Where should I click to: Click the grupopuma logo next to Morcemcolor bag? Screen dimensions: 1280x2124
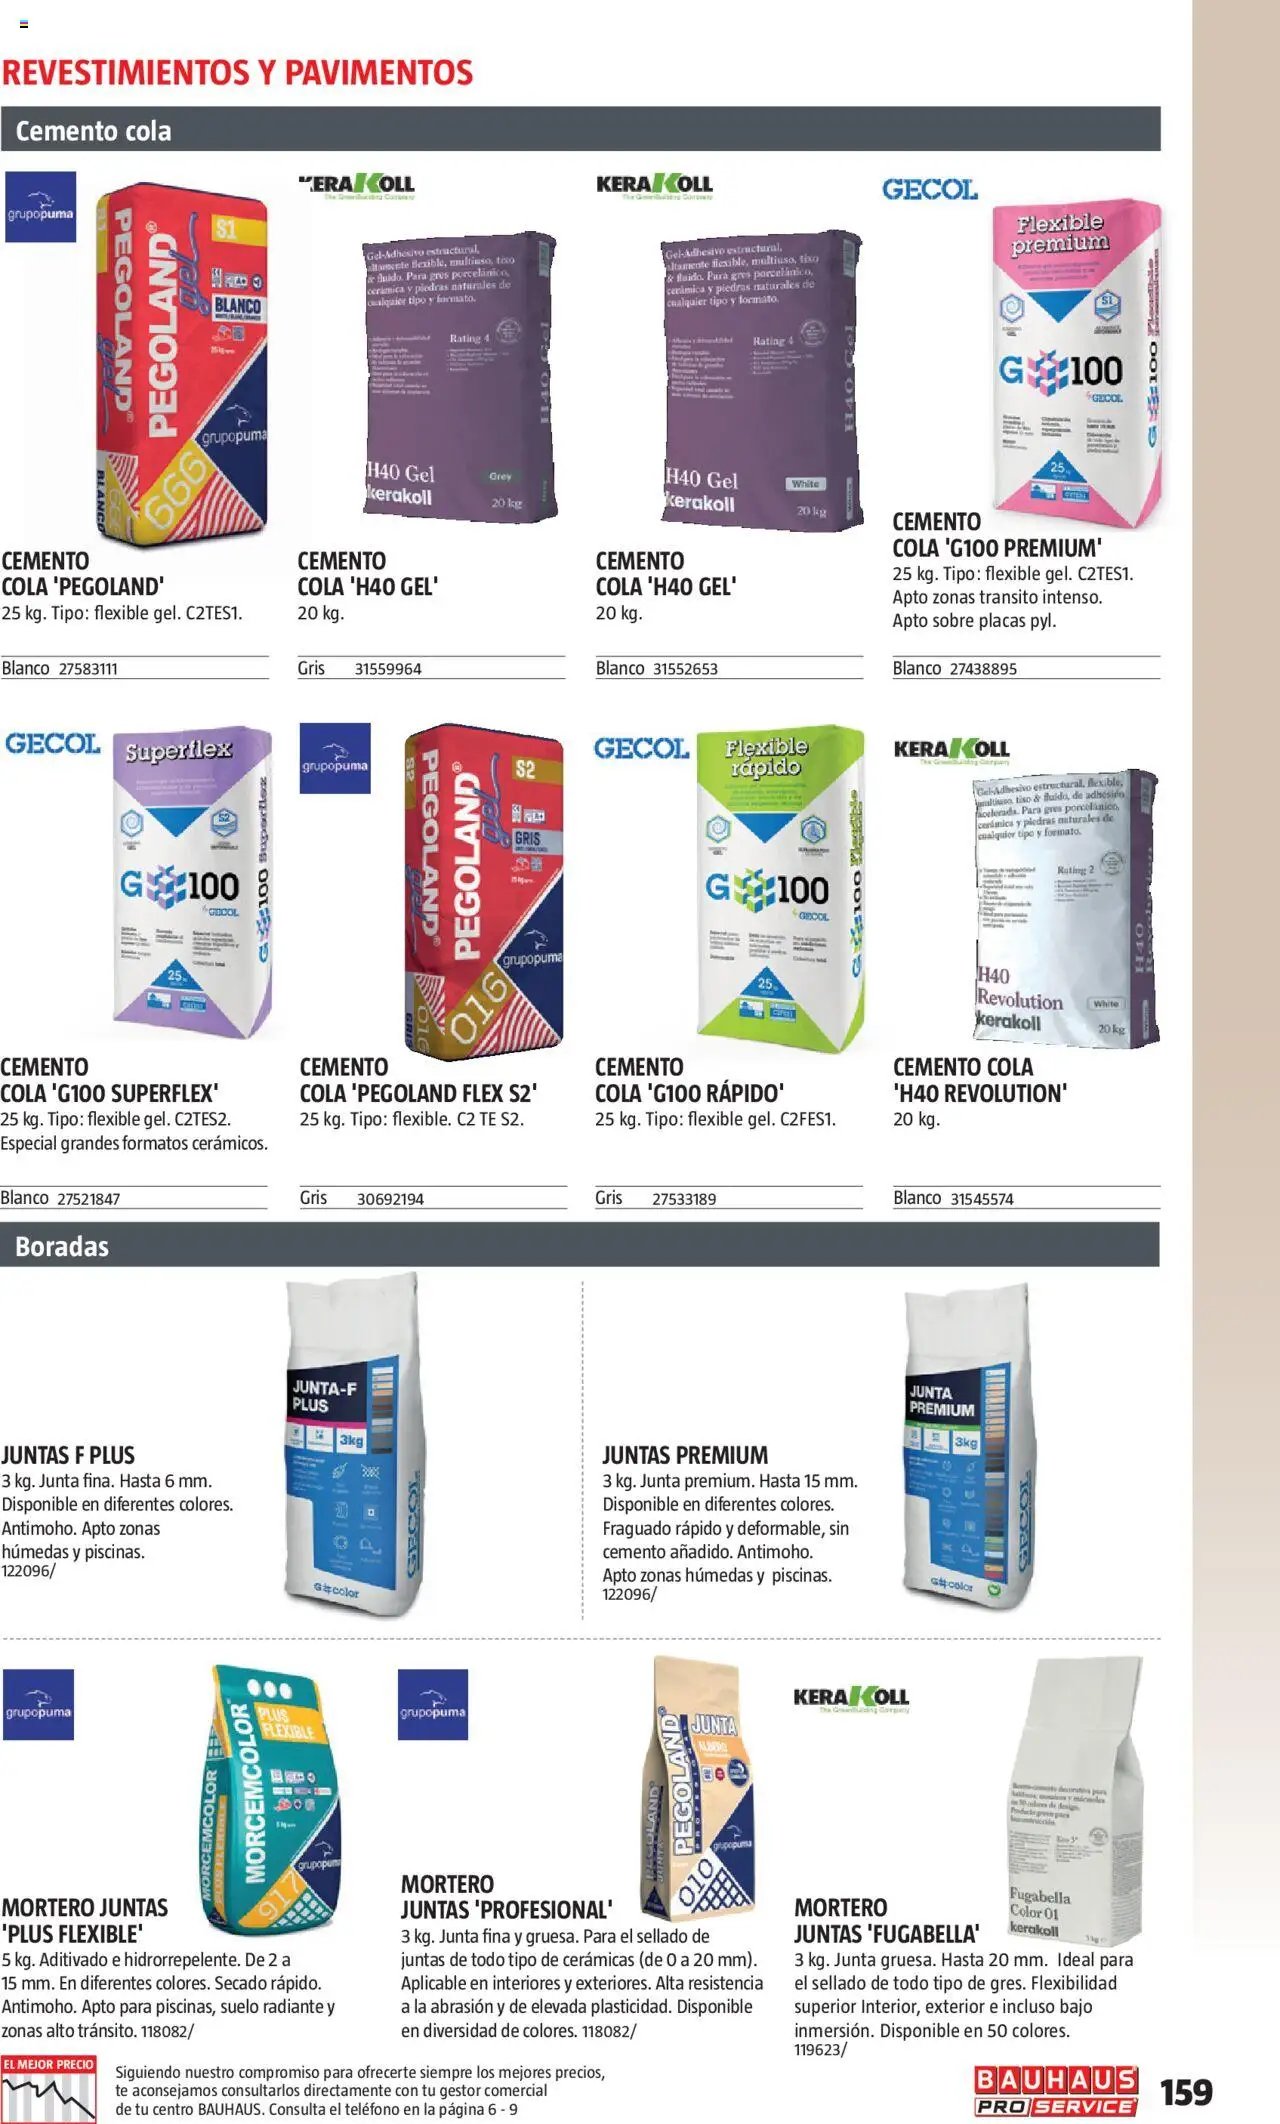click(x=38, y=1704)
